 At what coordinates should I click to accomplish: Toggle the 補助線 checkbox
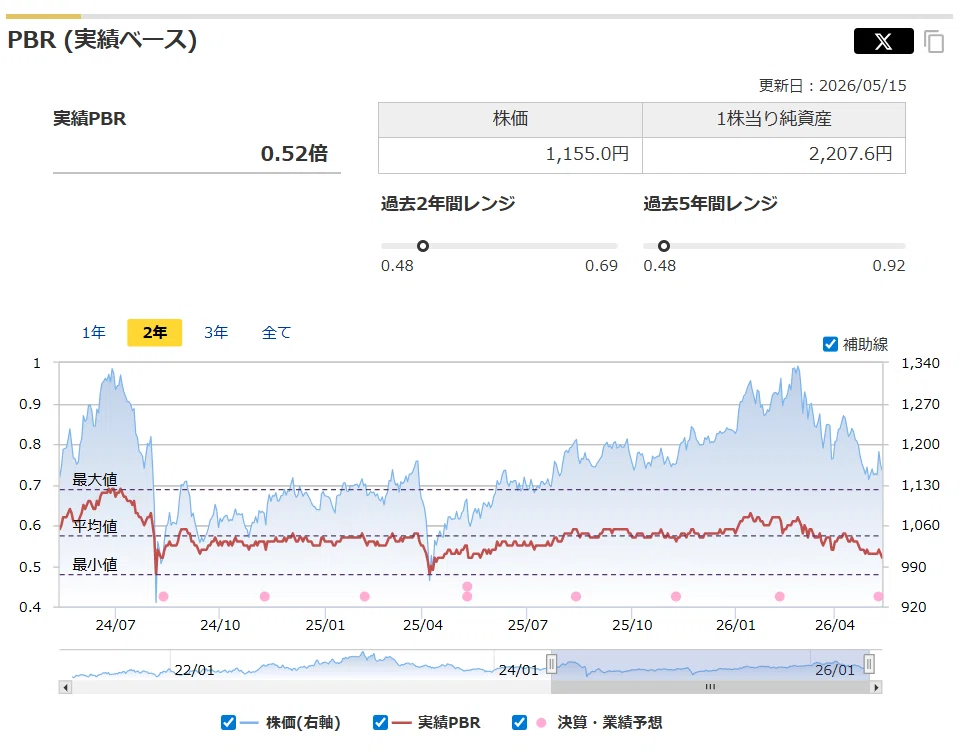point(830,344)
